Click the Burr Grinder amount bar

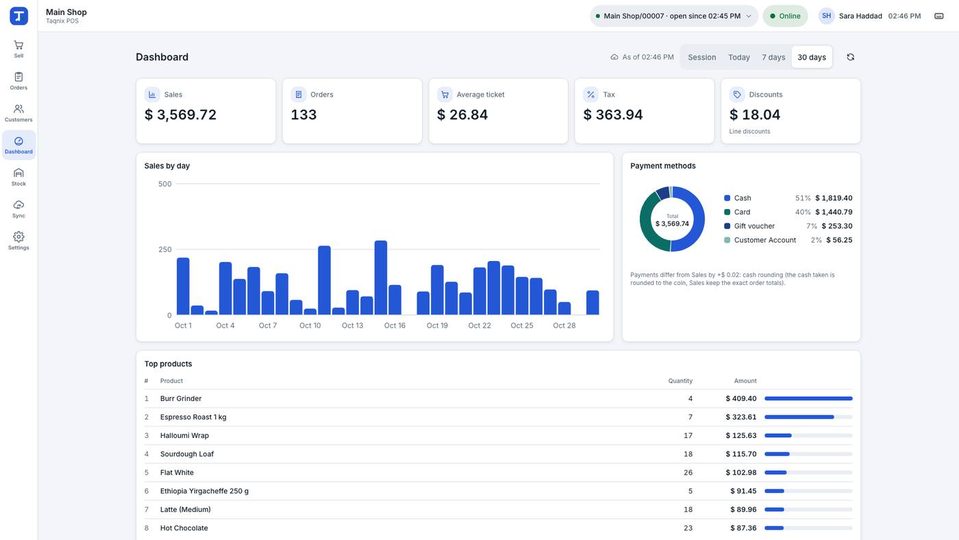pyautogui.click(x=808, y=399)
